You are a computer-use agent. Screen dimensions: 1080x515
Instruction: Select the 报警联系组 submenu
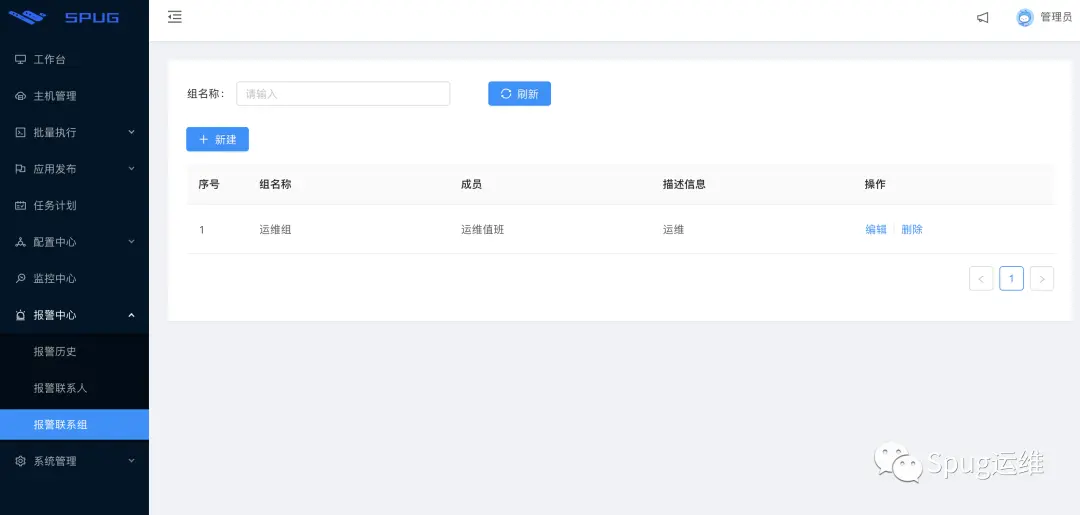[x=74, y=425]
